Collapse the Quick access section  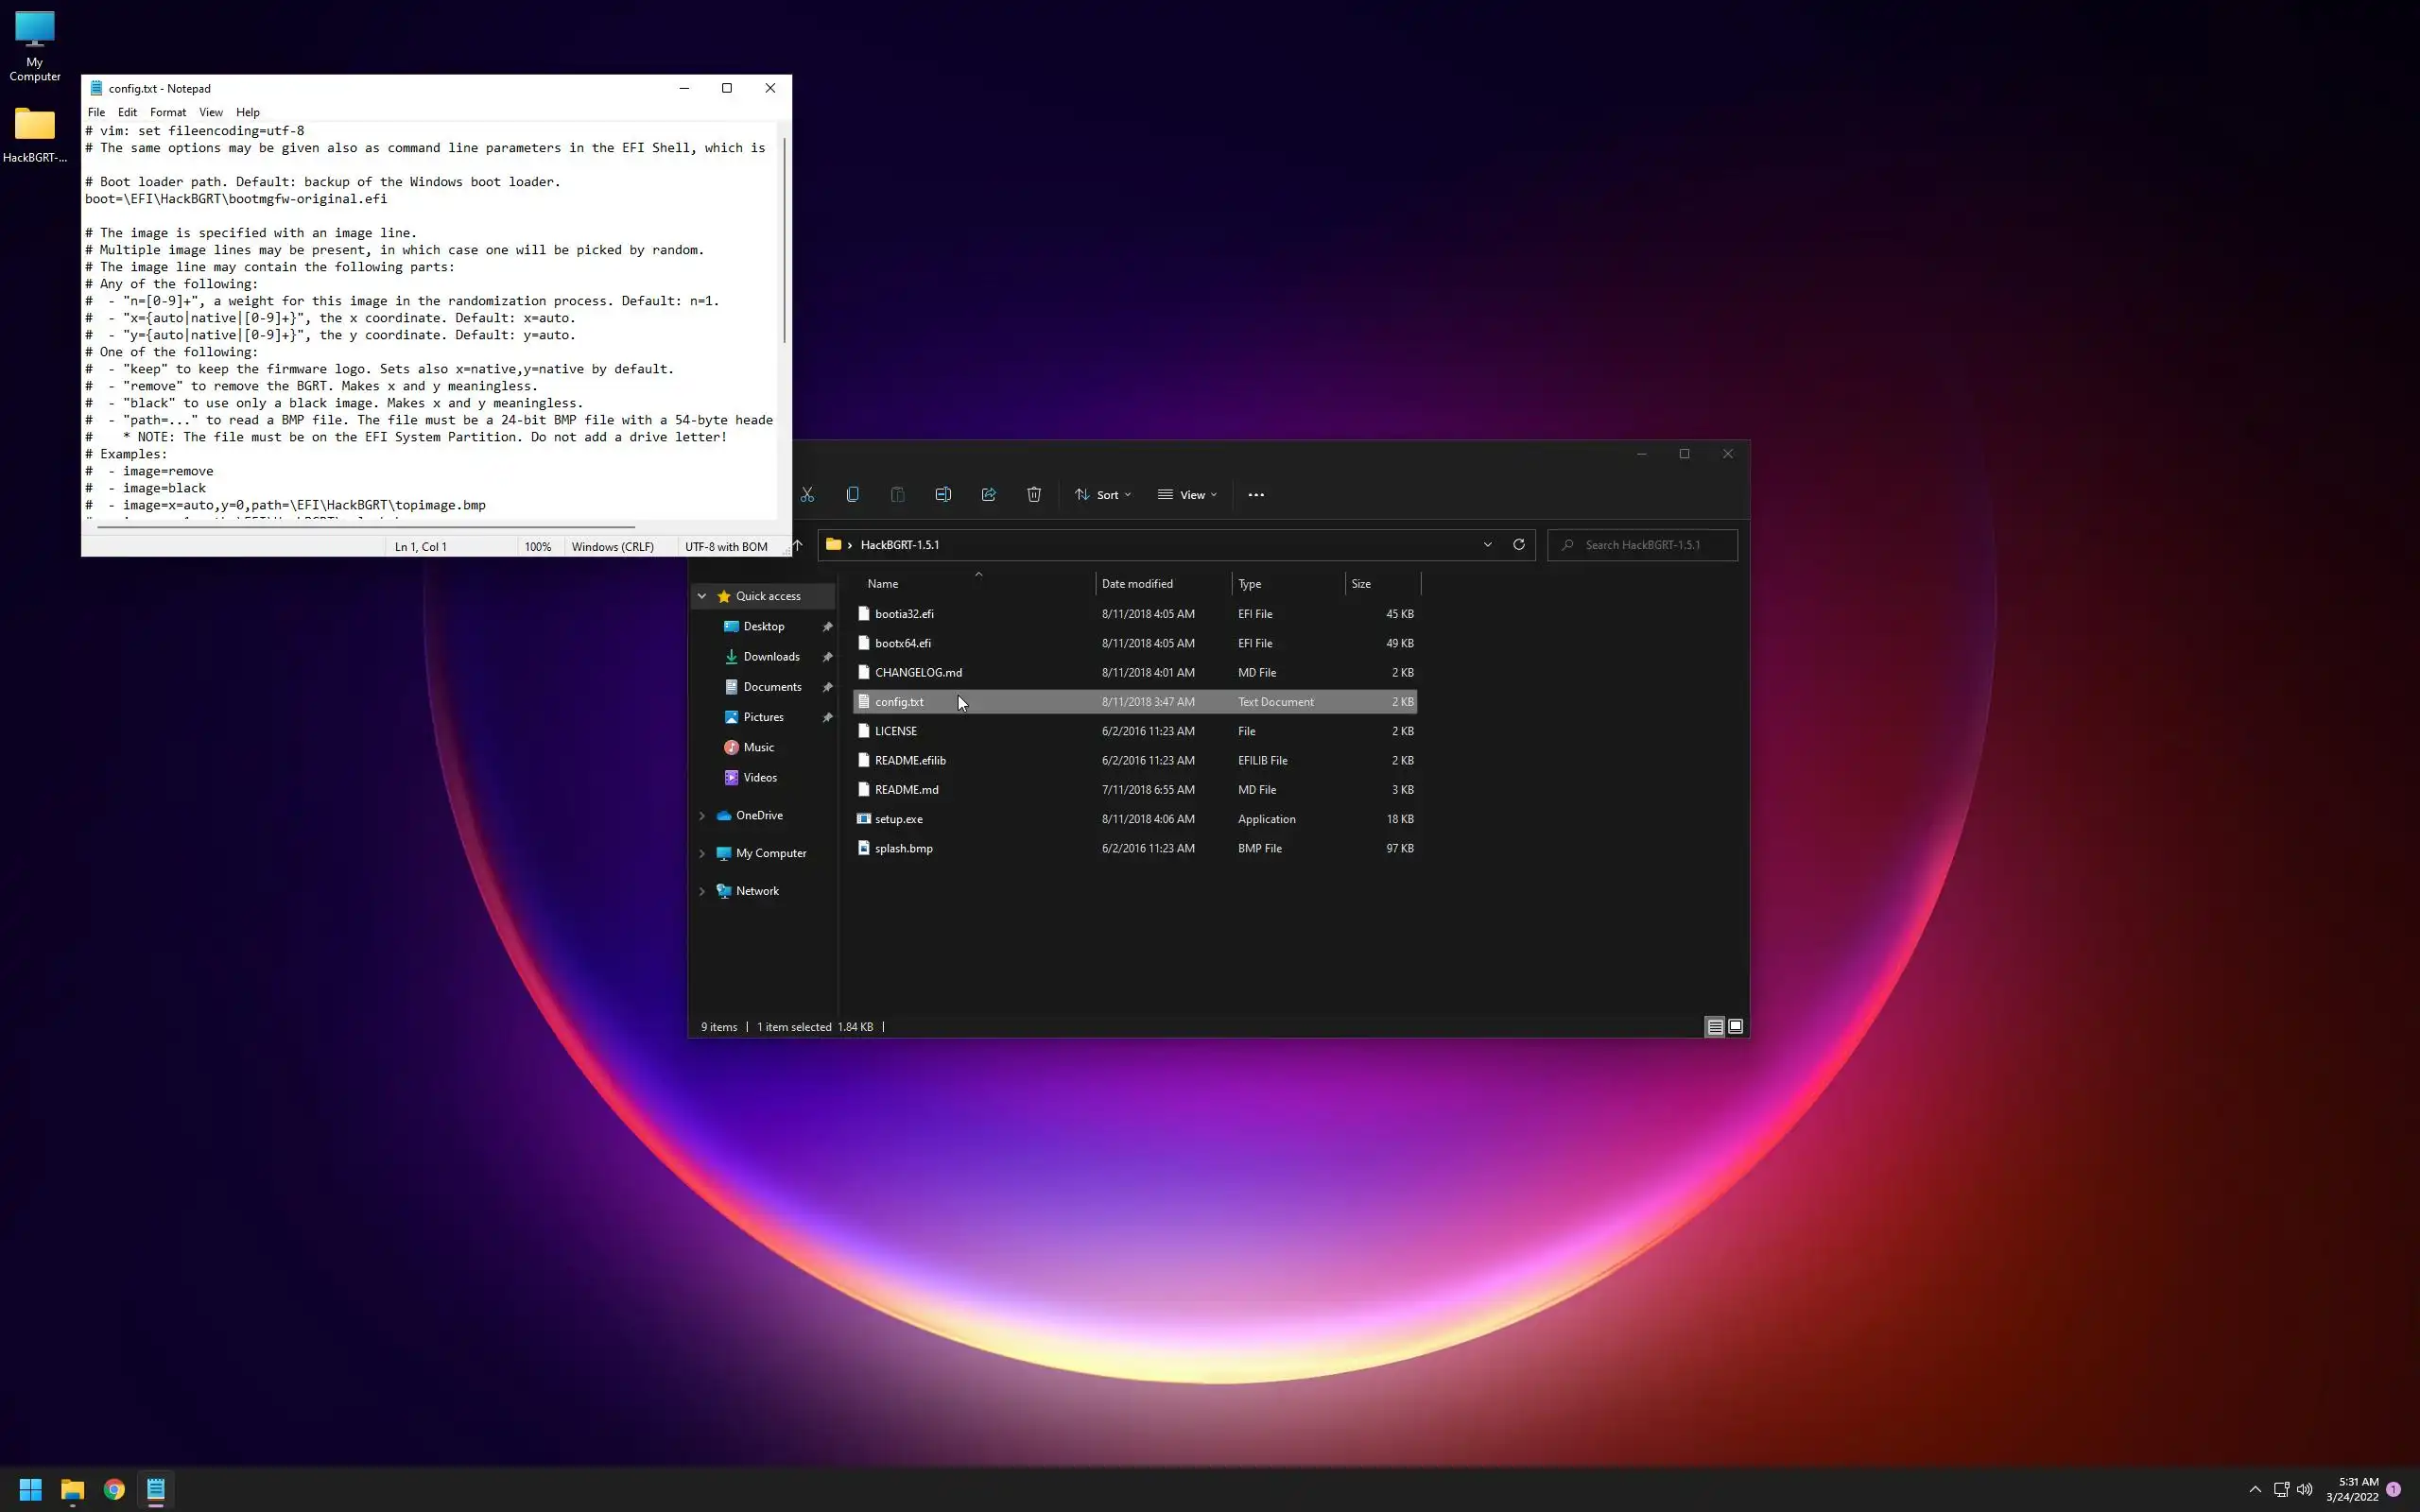pyautogui.click(x=702, y=596)
